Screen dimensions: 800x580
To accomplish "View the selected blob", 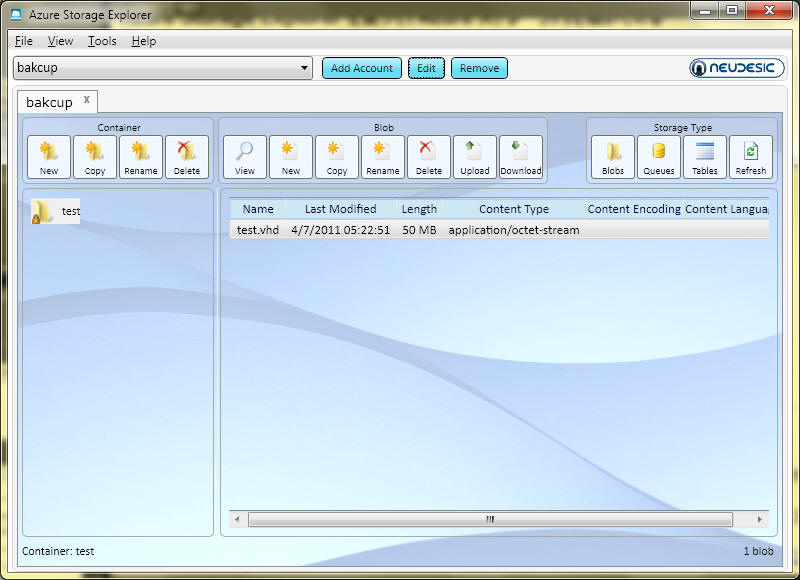I will coord(245,157).
